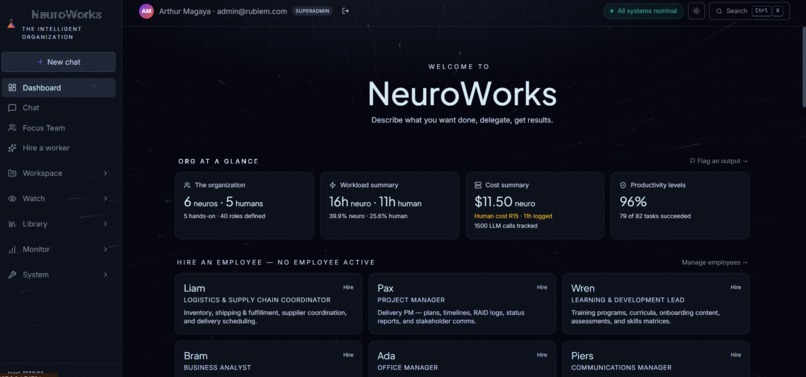This screenshot has width=806, height=377.
Task: Expand the Library section chevron
Action: coord(105,224)
